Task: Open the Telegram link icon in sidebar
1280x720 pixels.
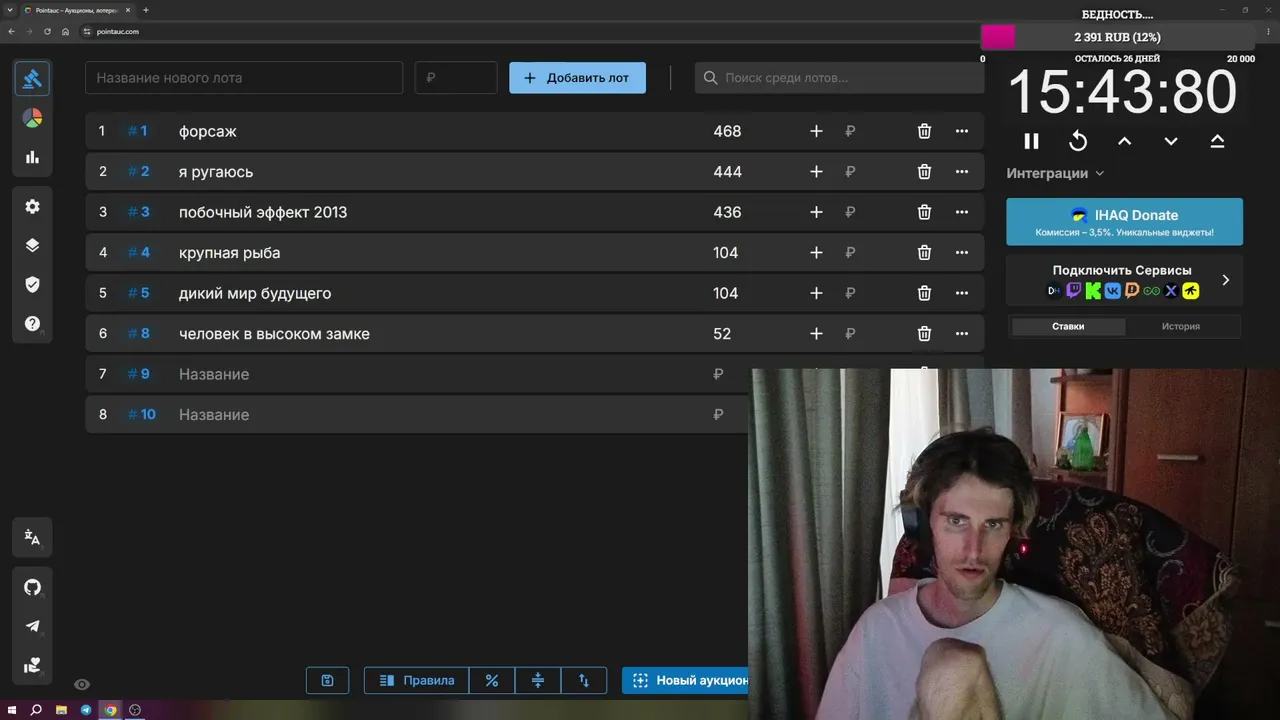Action: pos(32,626)
